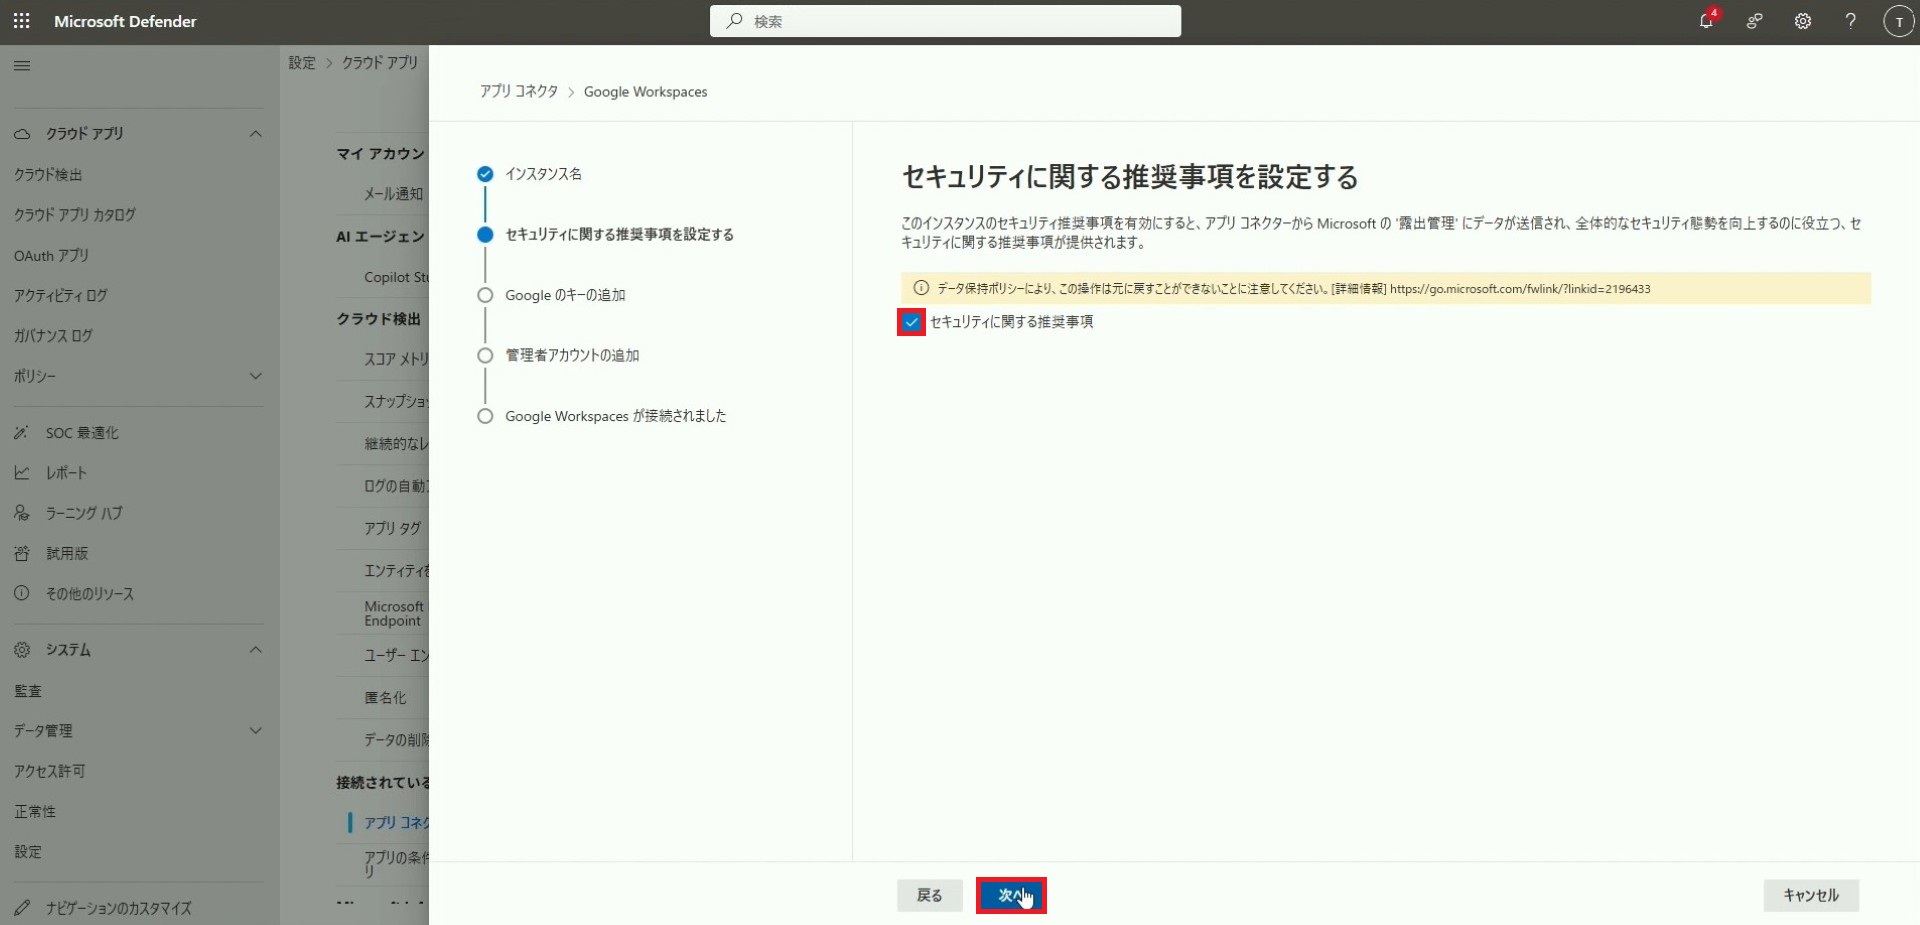Screen dimensions: 1920x925
Task: Uncheck セキュリティに関する推奨事項 checkbox
Action: tap(911, 322)
